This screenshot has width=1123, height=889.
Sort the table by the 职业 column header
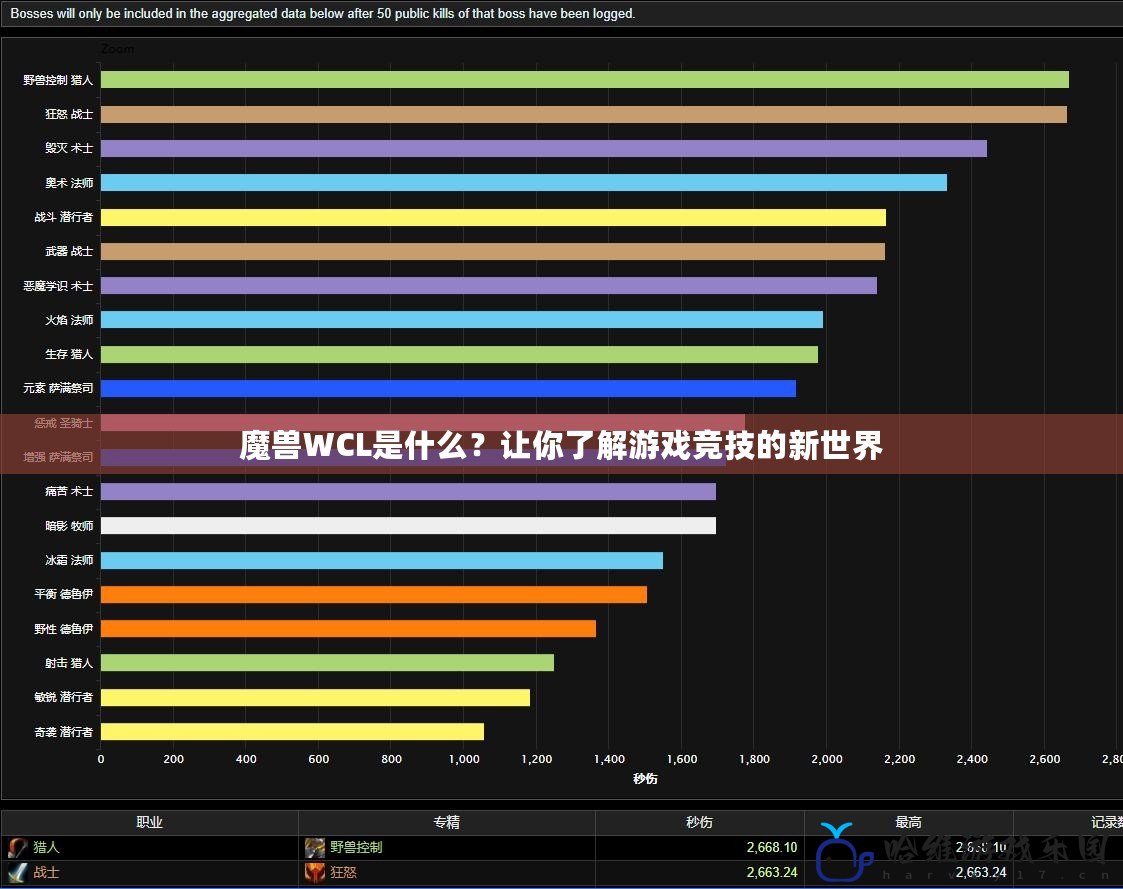tap(150, 822)
